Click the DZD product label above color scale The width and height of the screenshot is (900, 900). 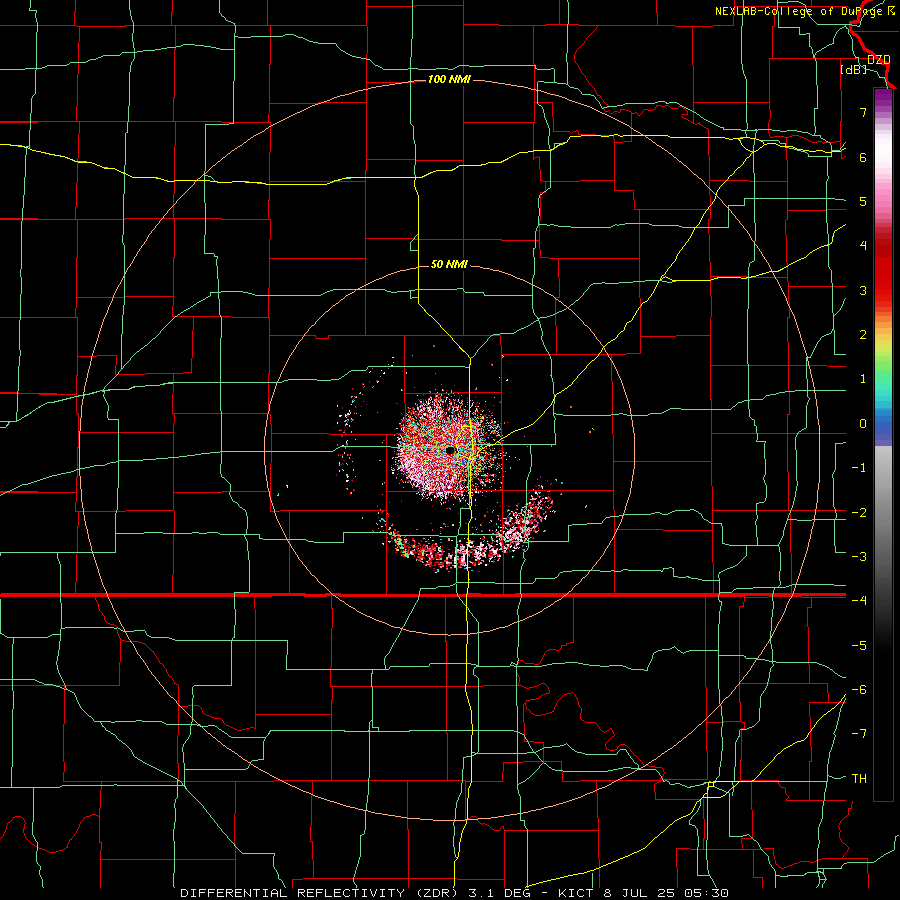click(878, 60)
